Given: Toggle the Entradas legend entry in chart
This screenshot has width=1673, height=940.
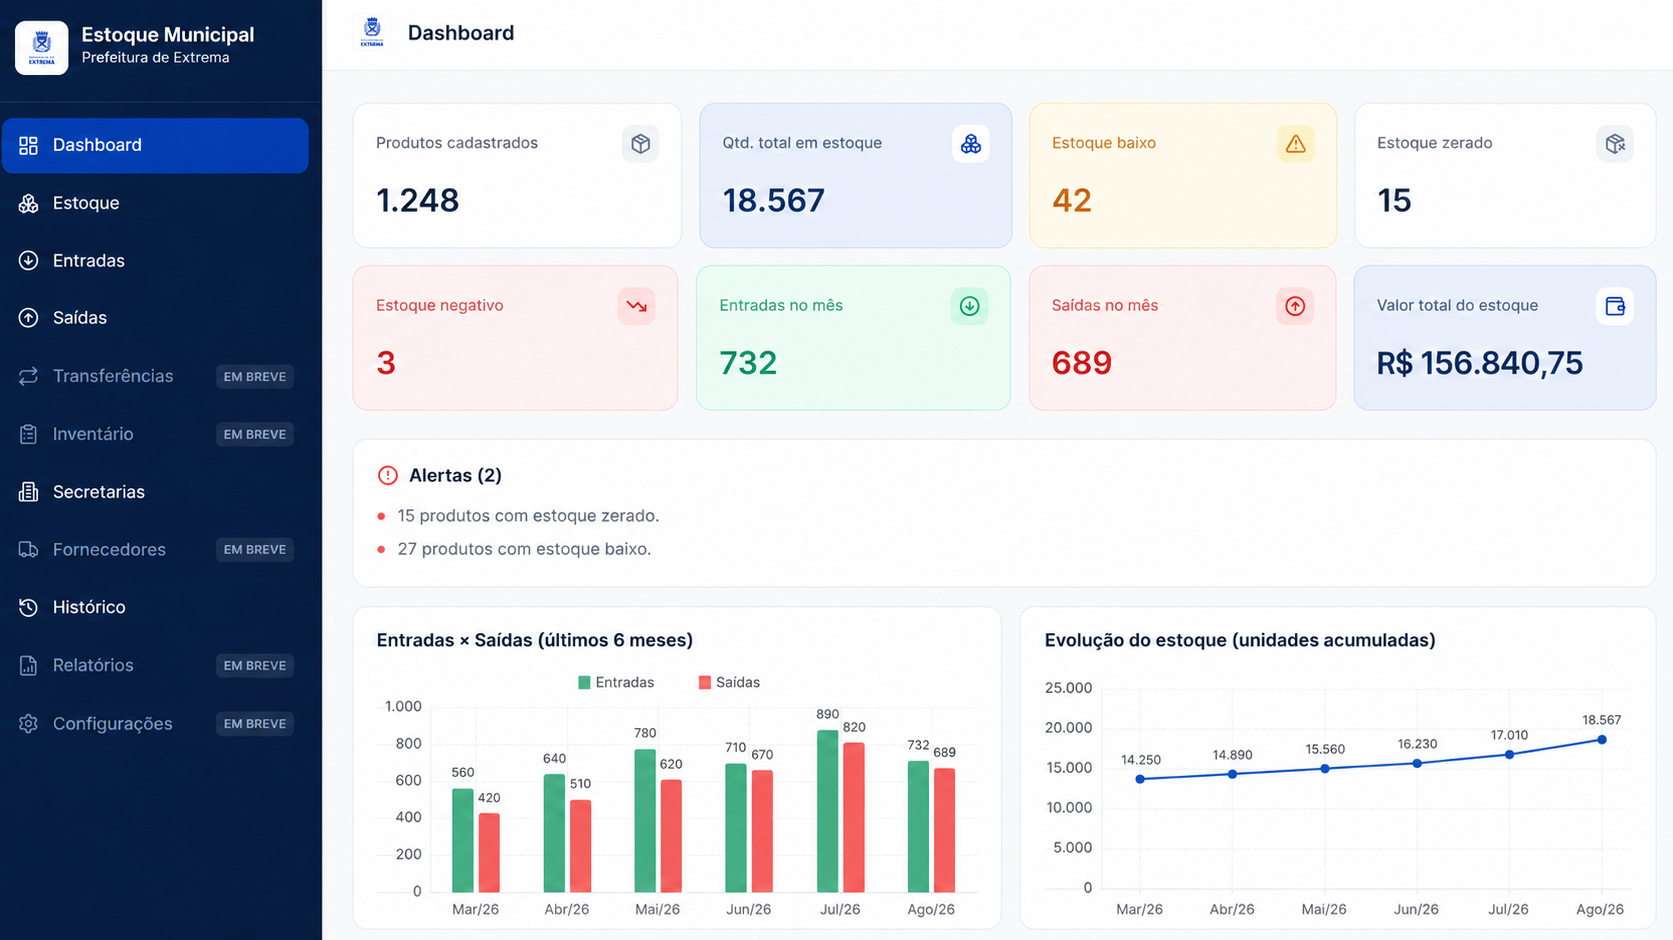Looking at the screenshot, I should (616, 682).
